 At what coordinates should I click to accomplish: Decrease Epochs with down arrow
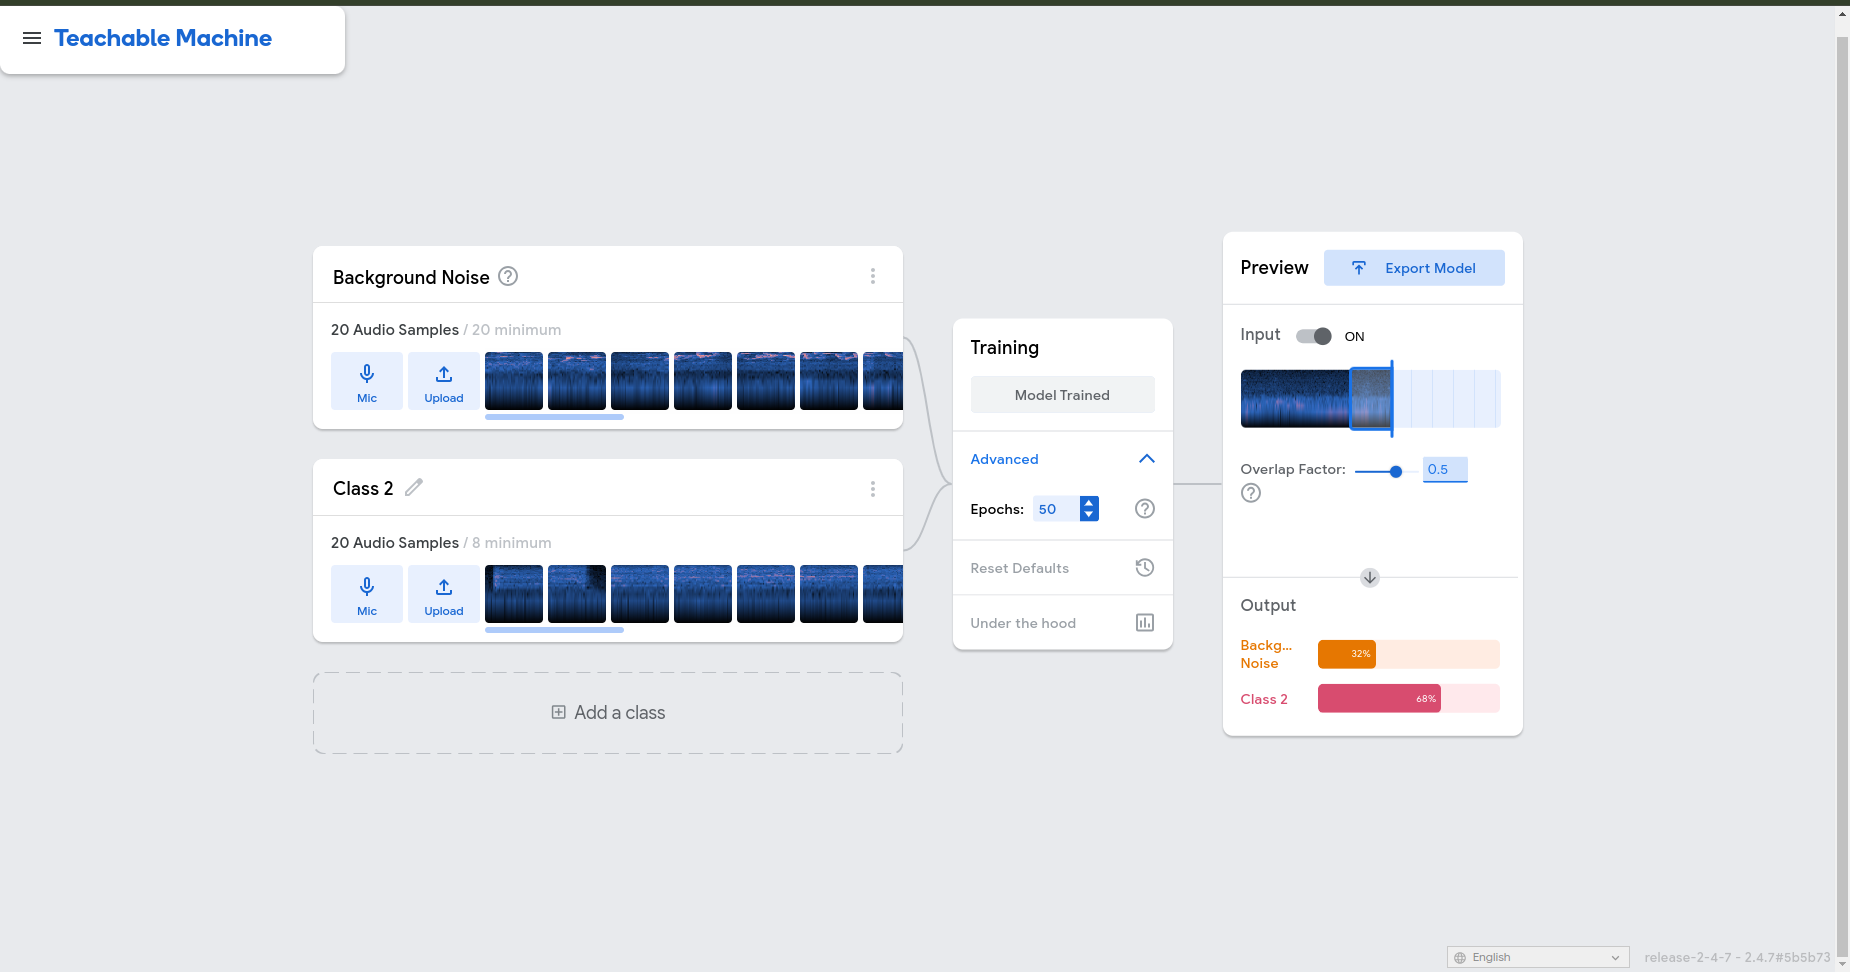click(1089, 515)
